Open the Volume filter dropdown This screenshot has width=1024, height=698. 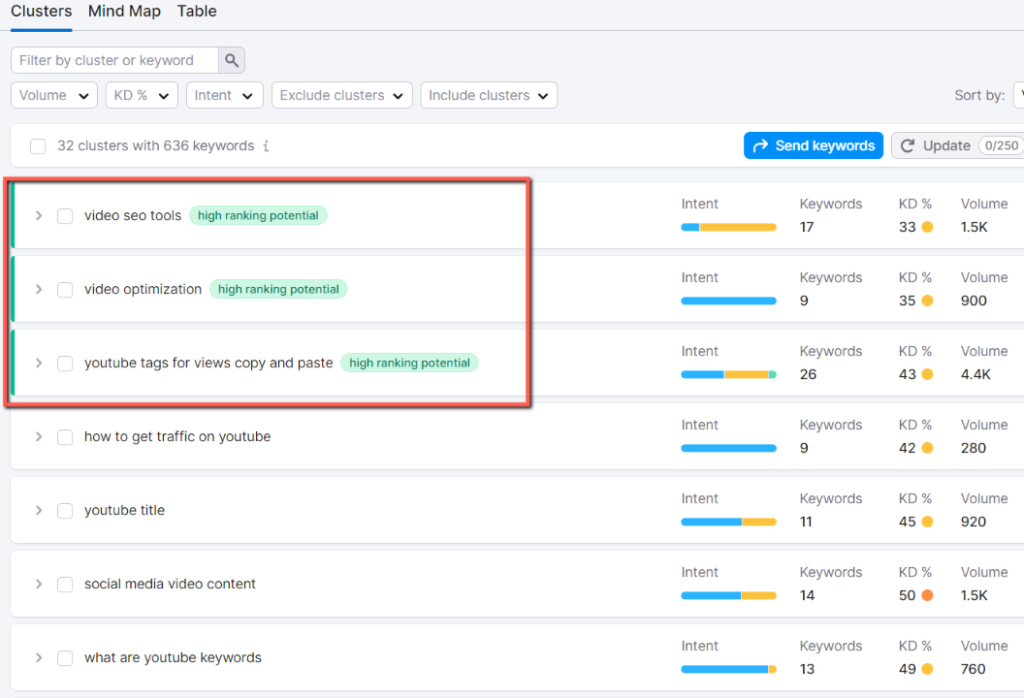point(53,95)
